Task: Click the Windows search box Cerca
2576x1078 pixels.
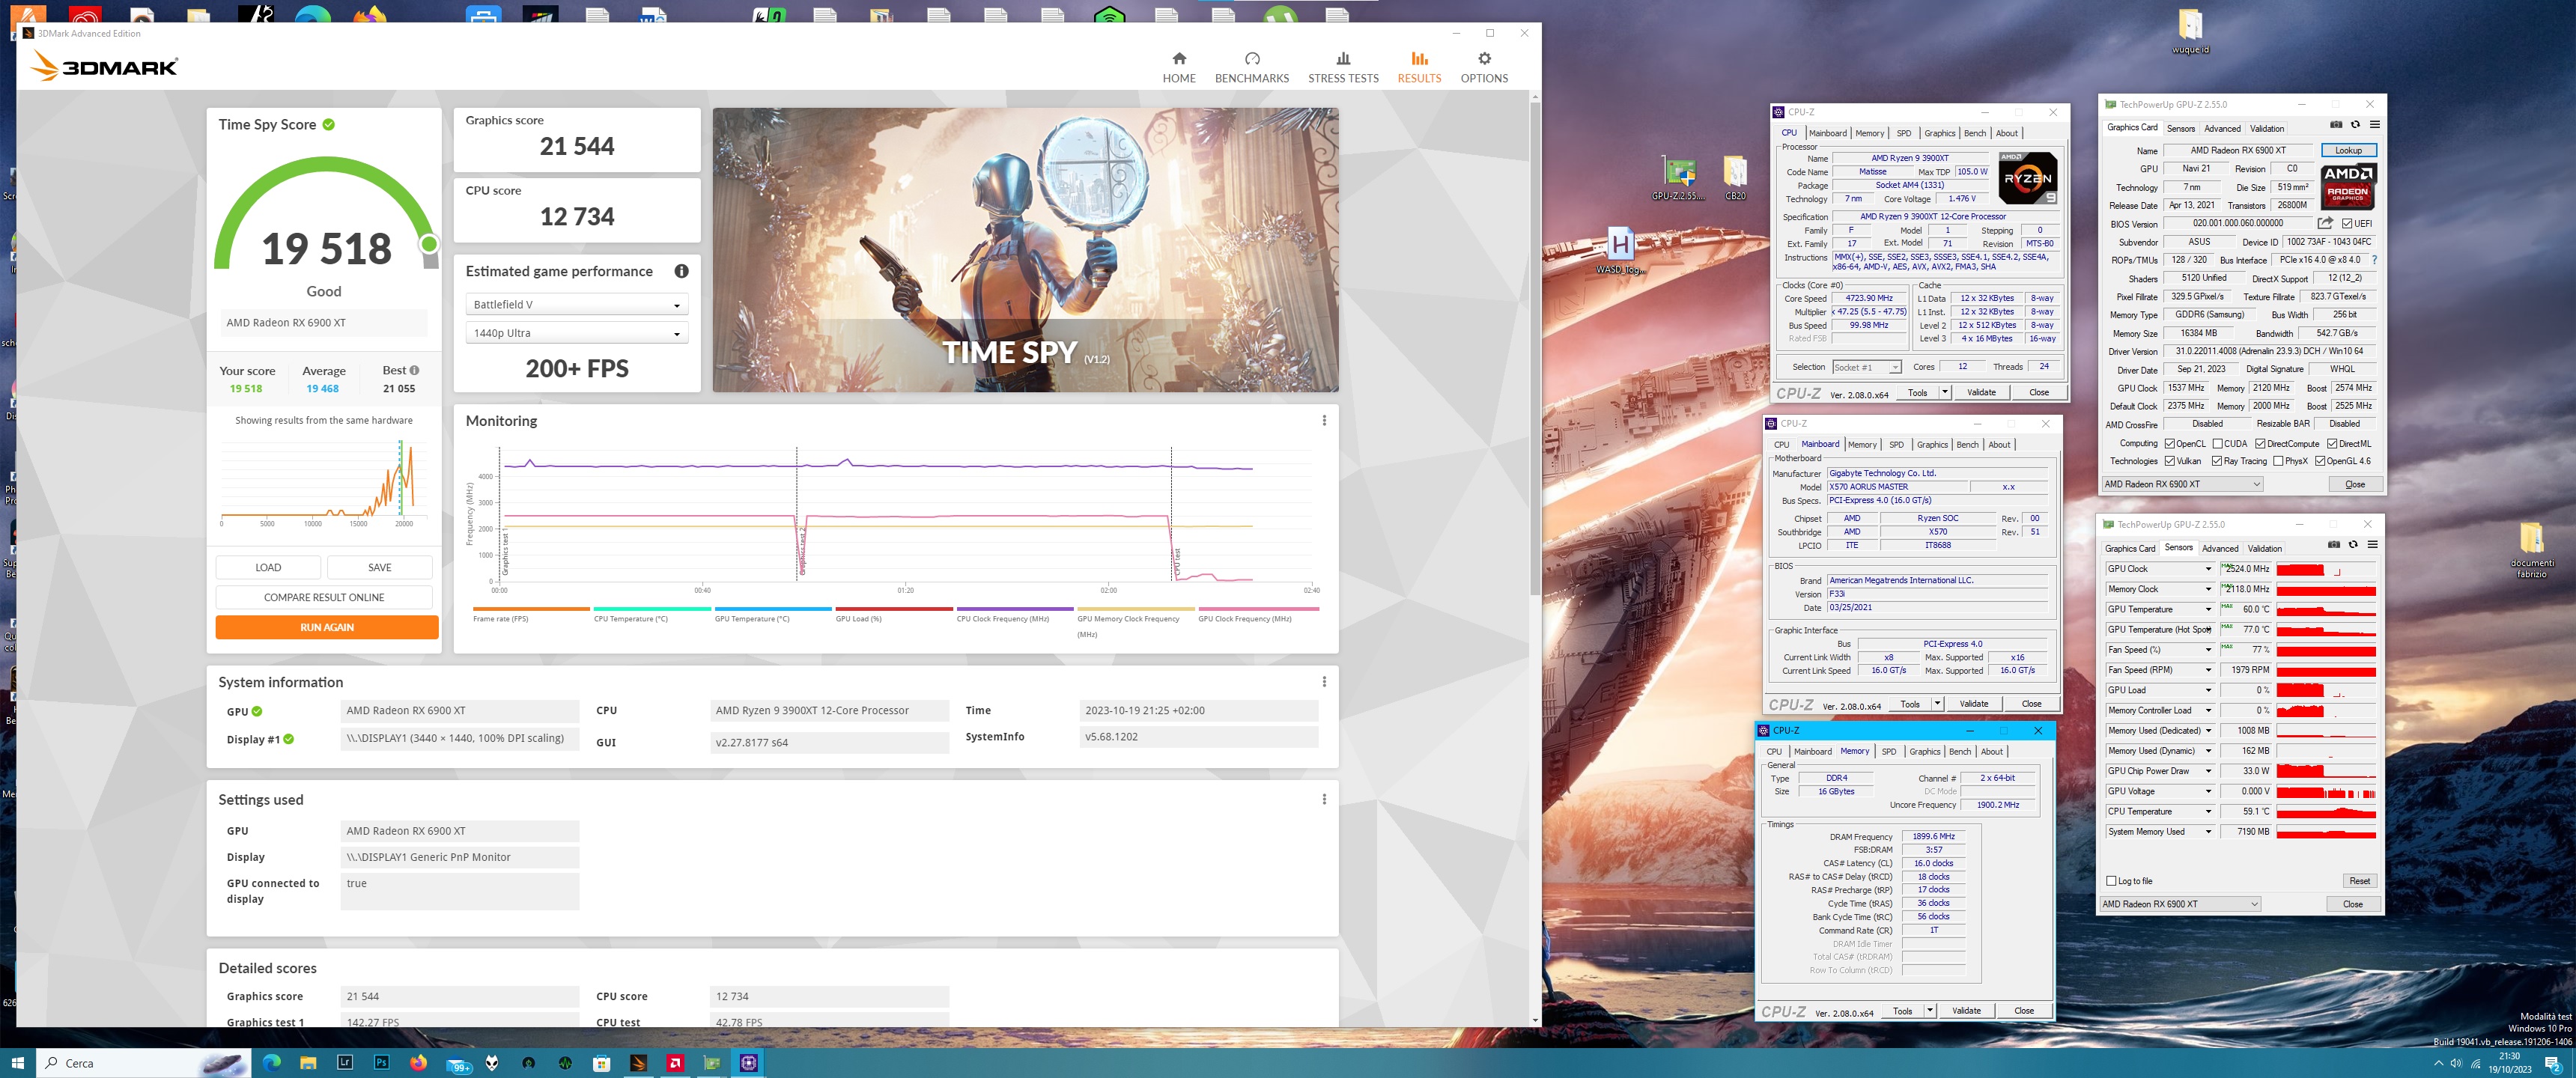Action: point(142,1062)
